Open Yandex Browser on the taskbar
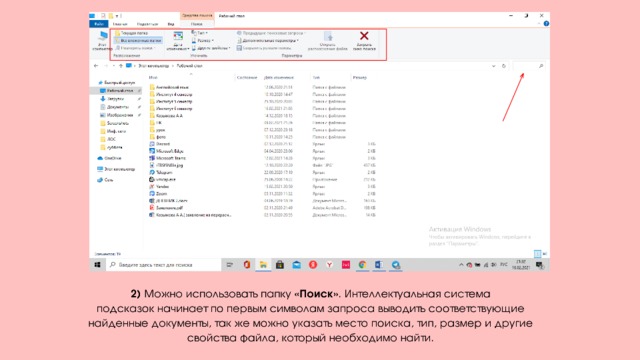 click(x=329, y=265)
